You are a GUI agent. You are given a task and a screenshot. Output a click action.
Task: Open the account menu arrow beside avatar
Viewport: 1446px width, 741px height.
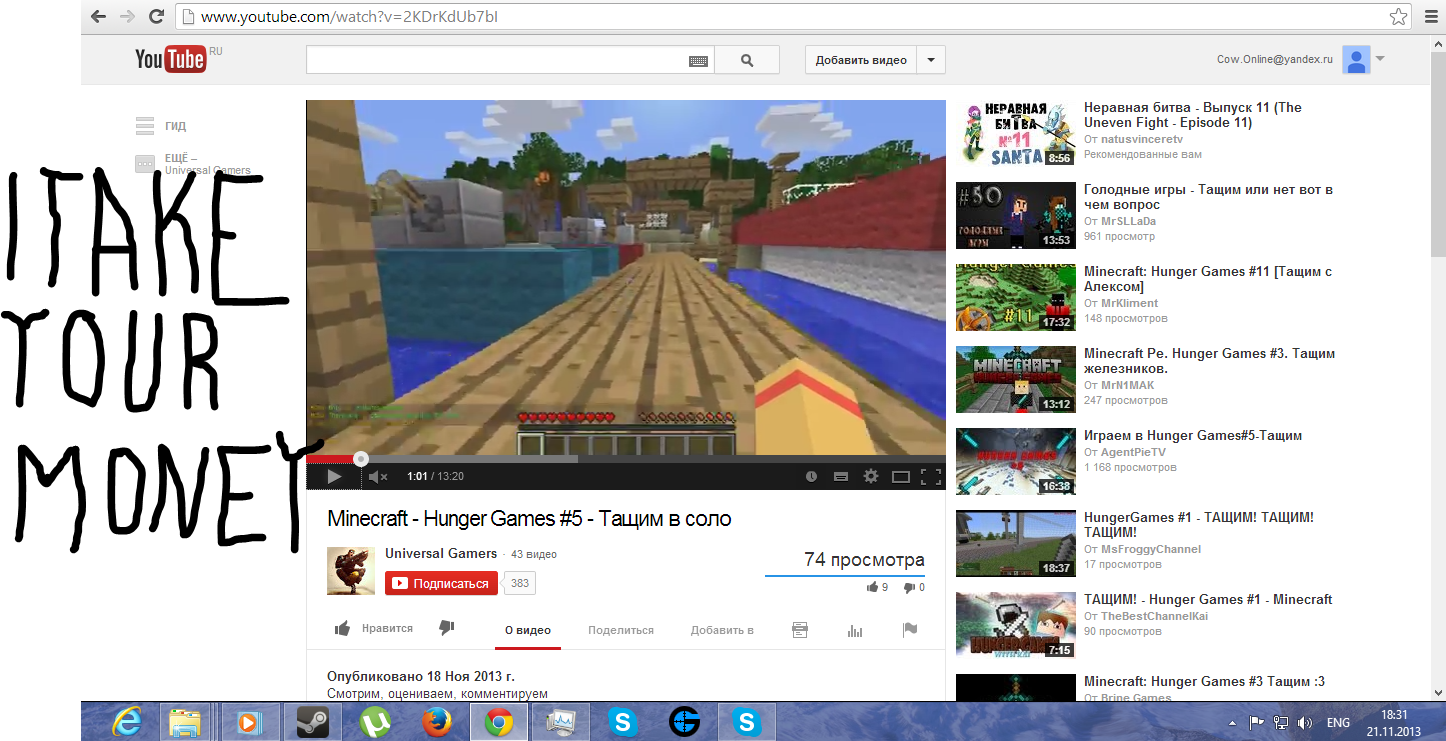pos(1380,59)
